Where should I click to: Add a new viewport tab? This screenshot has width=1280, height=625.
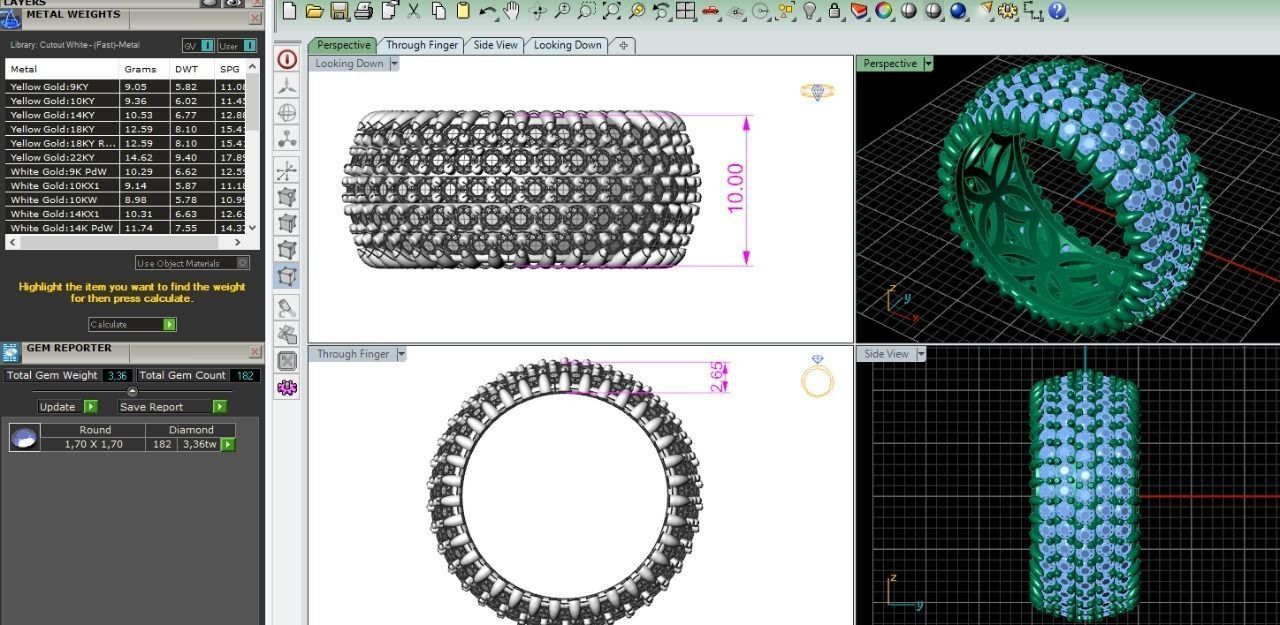[x=623, y=45]
